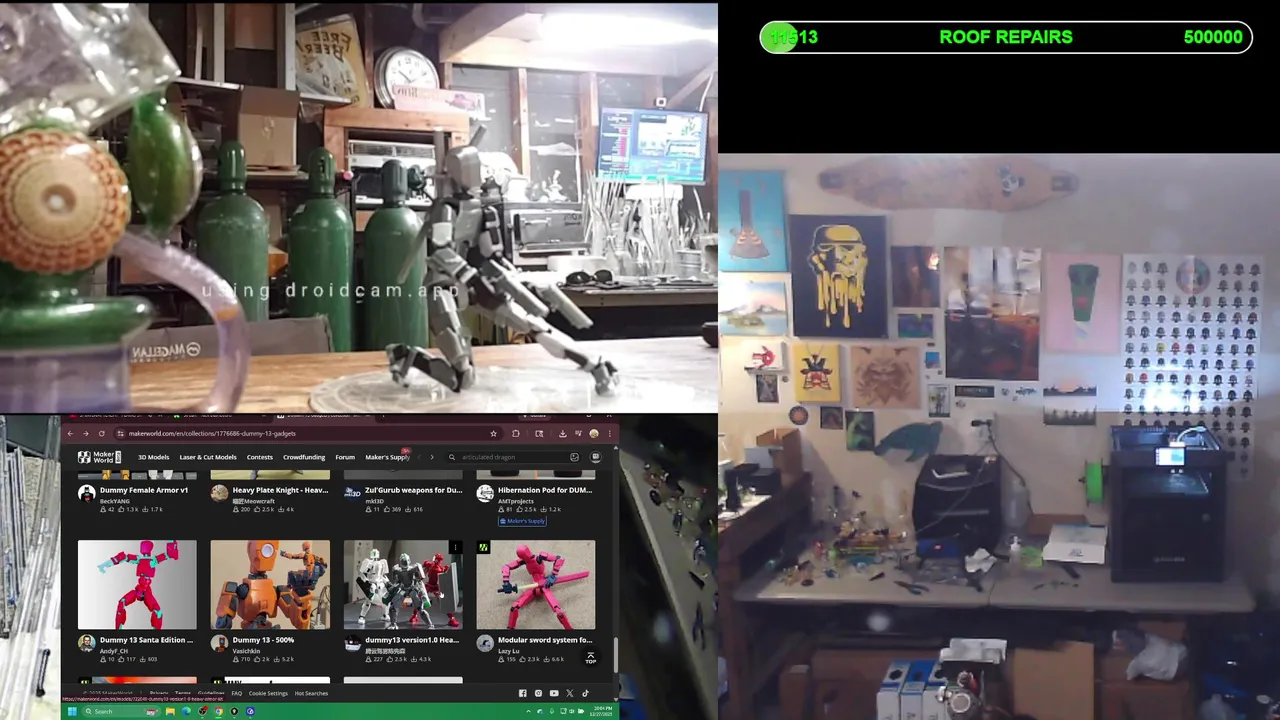Click the Windows taskbar Search box
Viewport: 1280px width, 720px height.
(x=121, y=711)
